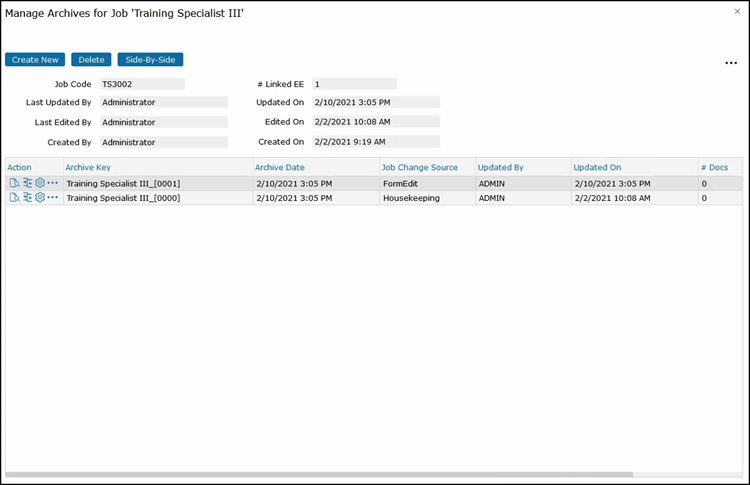Open the three-dot more options menu at top right

click(x=731, y=63)
